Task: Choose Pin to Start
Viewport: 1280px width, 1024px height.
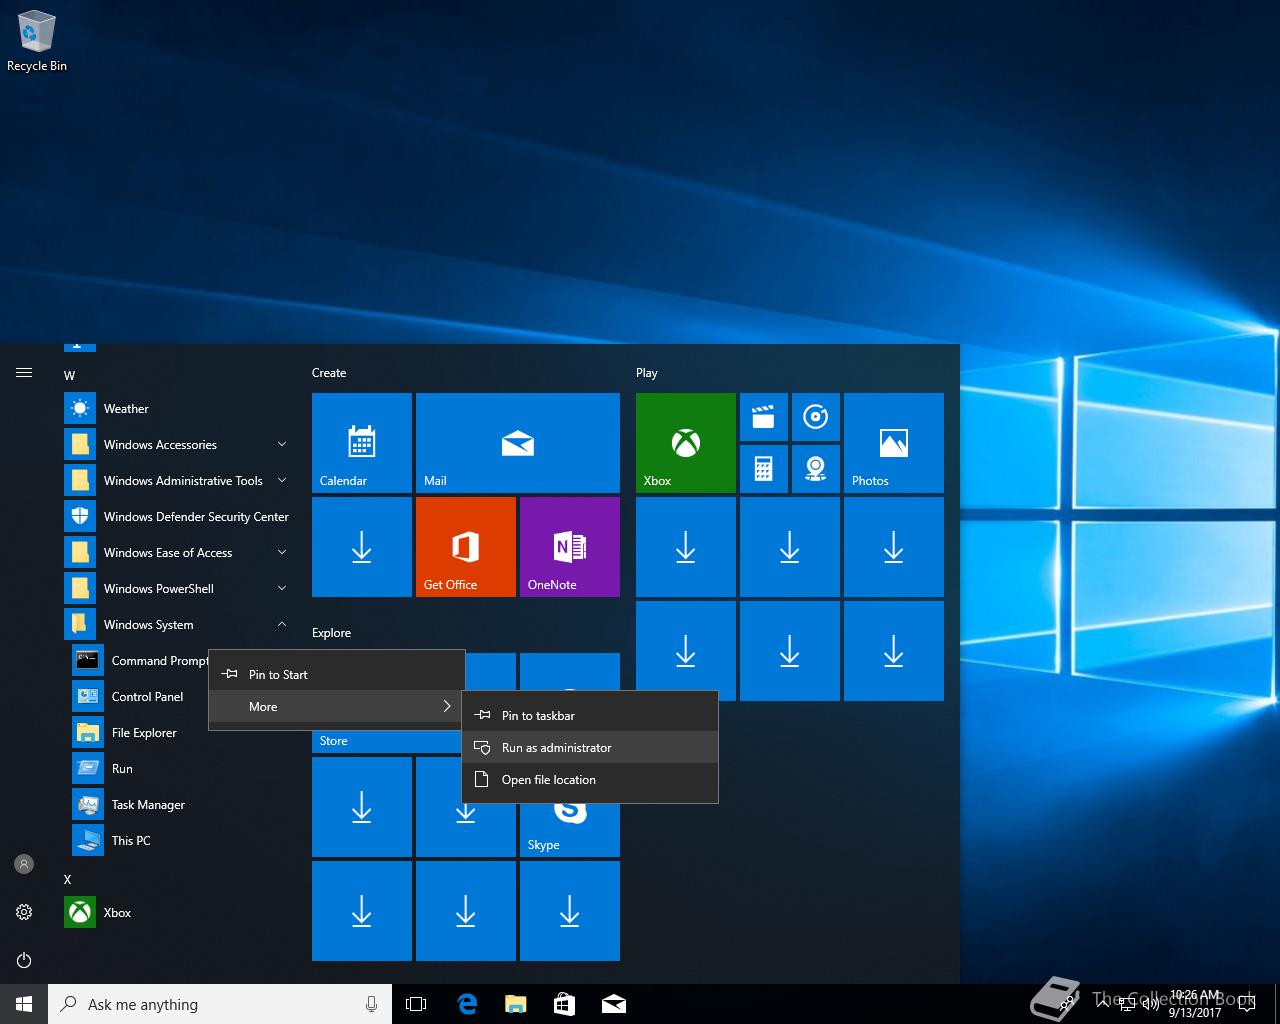Action: pos(337,674)
